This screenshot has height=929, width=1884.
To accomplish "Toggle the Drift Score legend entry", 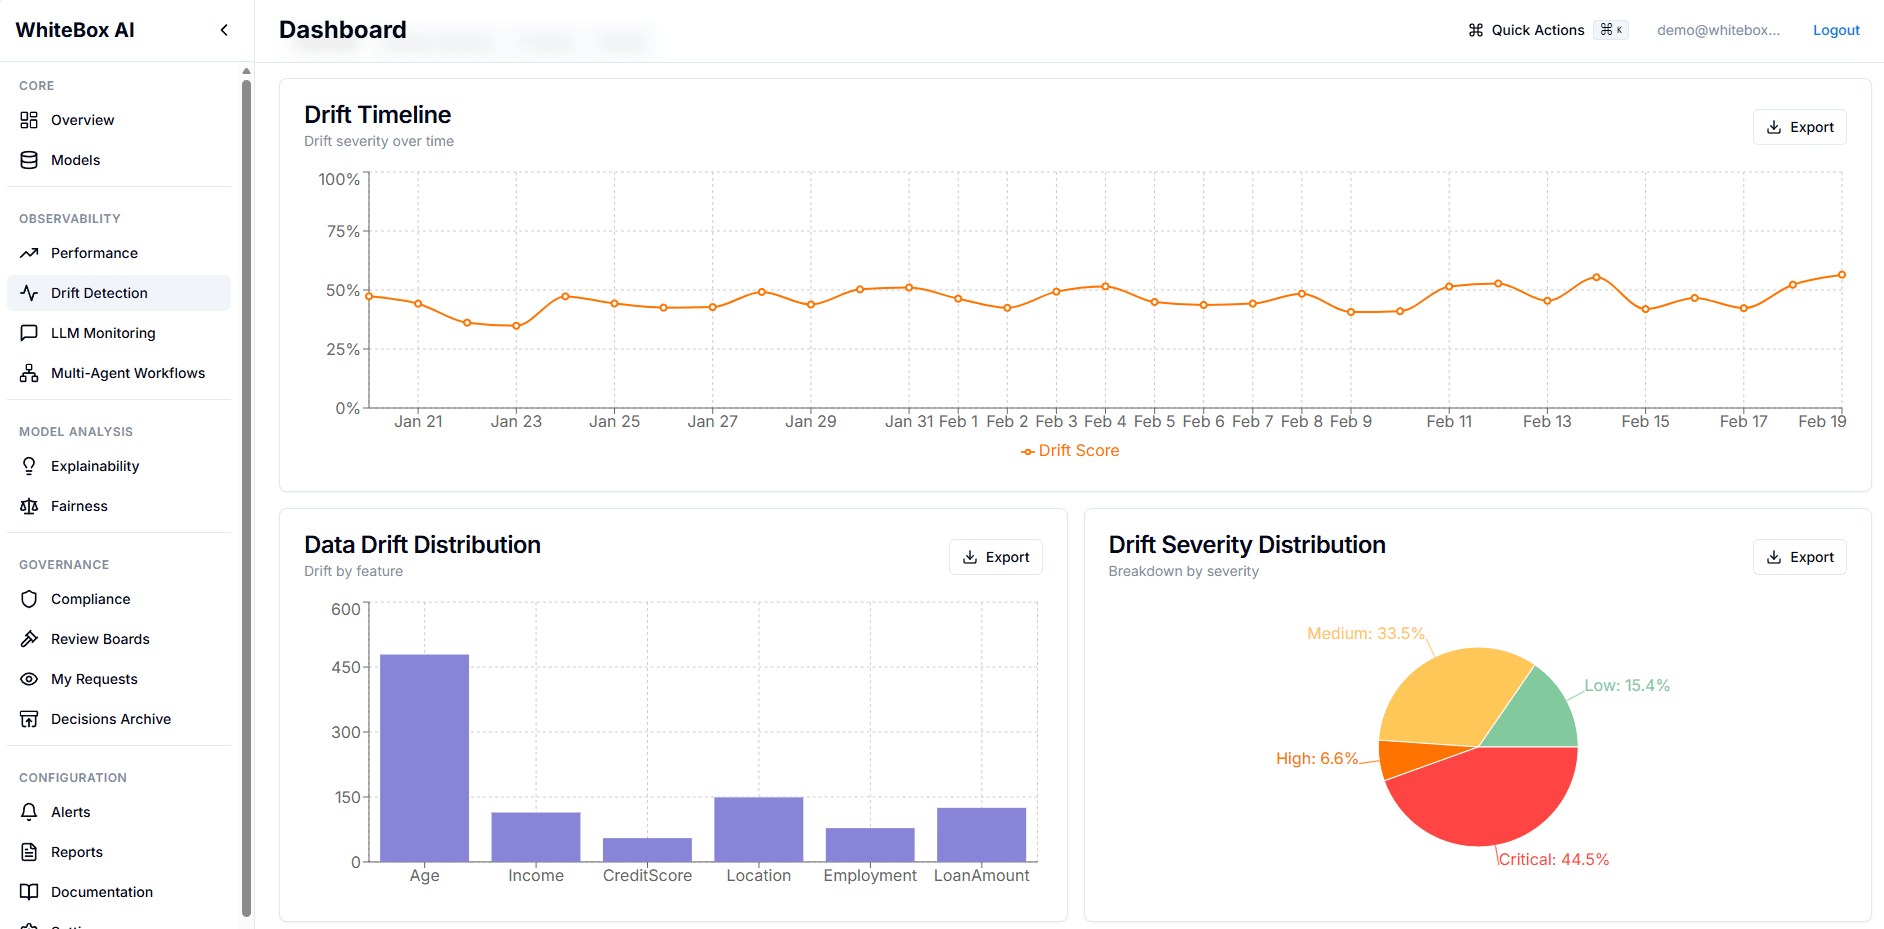I will click(x=1069, y=451).
